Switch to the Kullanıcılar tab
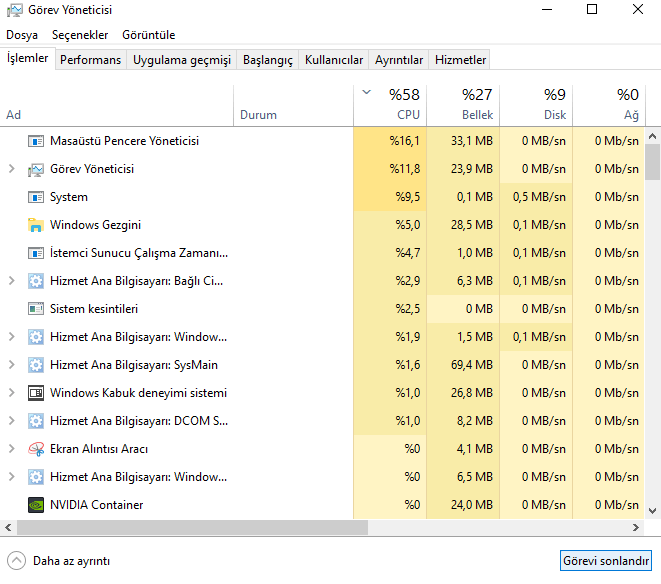 coord(334,60)
